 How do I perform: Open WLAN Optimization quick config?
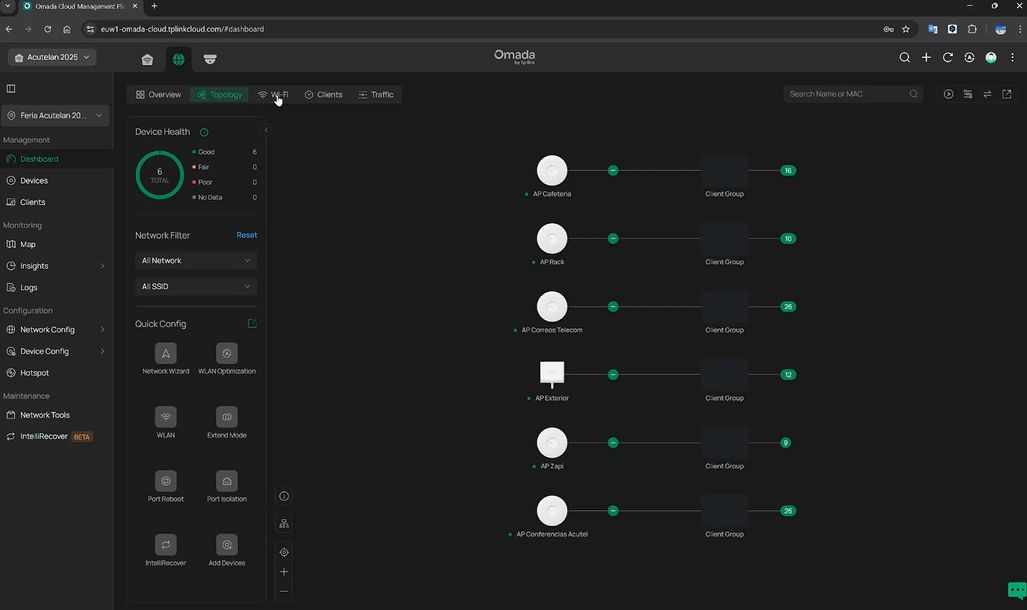(x=227, y=353)
